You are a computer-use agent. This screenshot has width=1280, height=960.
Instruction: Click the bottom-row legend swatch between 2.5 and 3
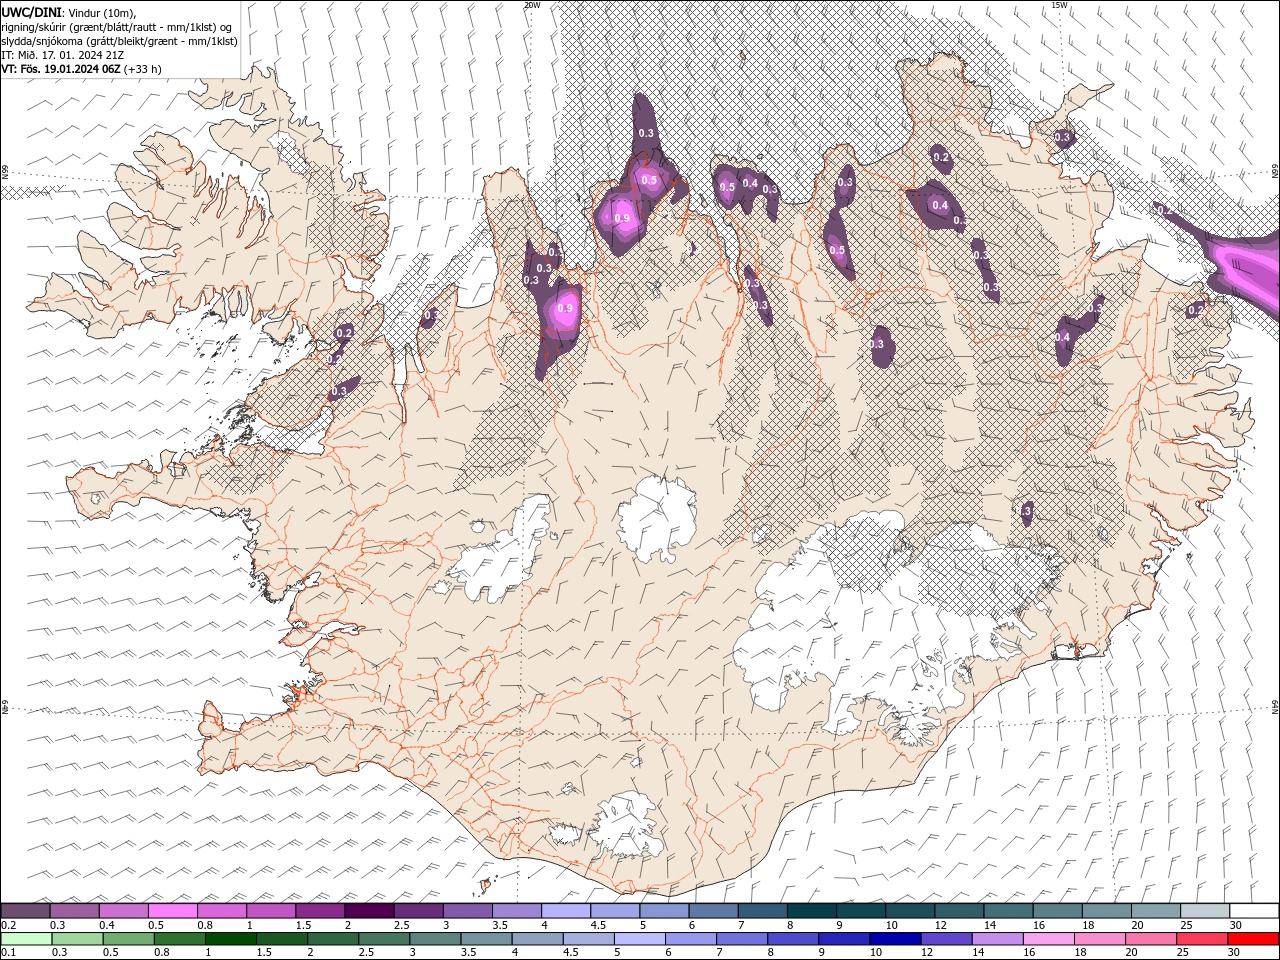[x=384, y=939]
